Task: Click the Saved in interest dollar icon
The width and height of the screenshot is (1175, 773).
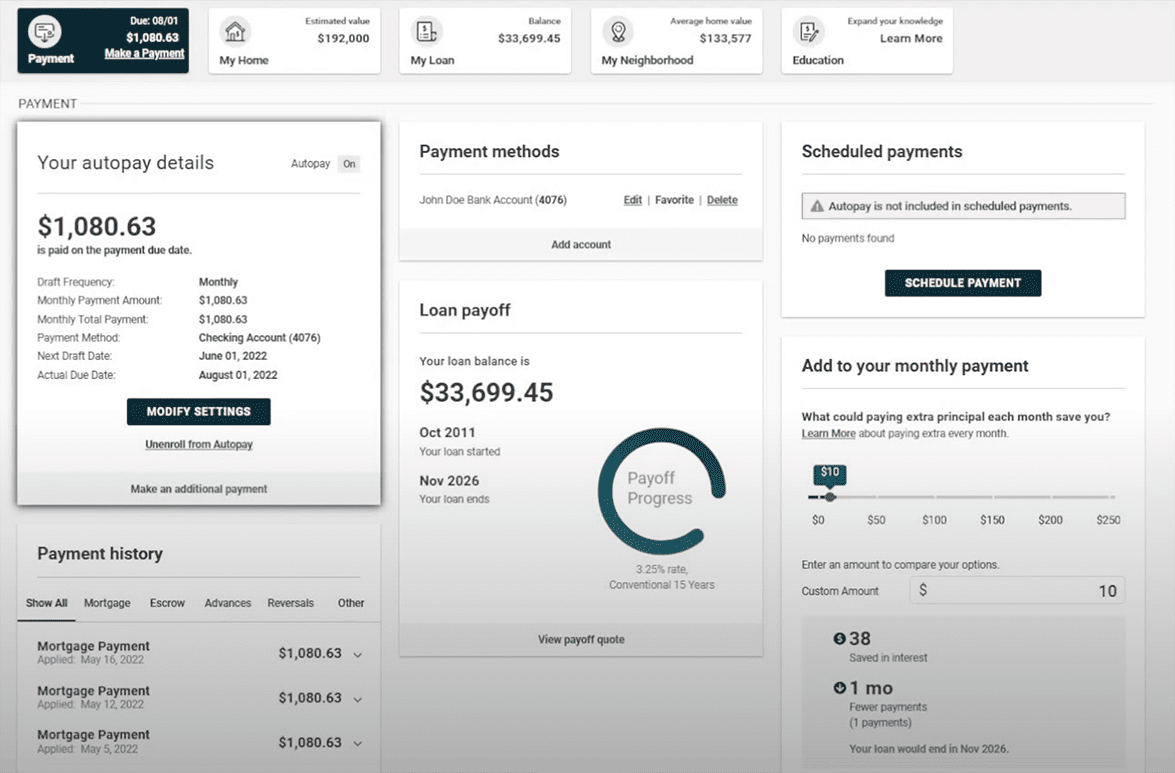Action: (x=840, y=639)
